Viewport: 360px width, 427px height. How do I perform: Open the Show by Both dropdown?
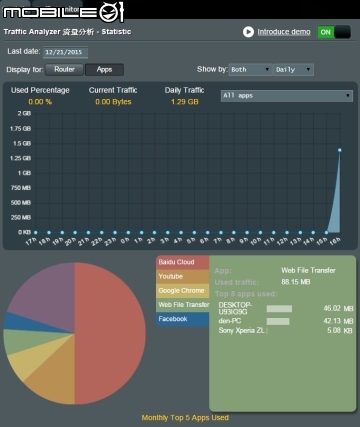[250, 69]
